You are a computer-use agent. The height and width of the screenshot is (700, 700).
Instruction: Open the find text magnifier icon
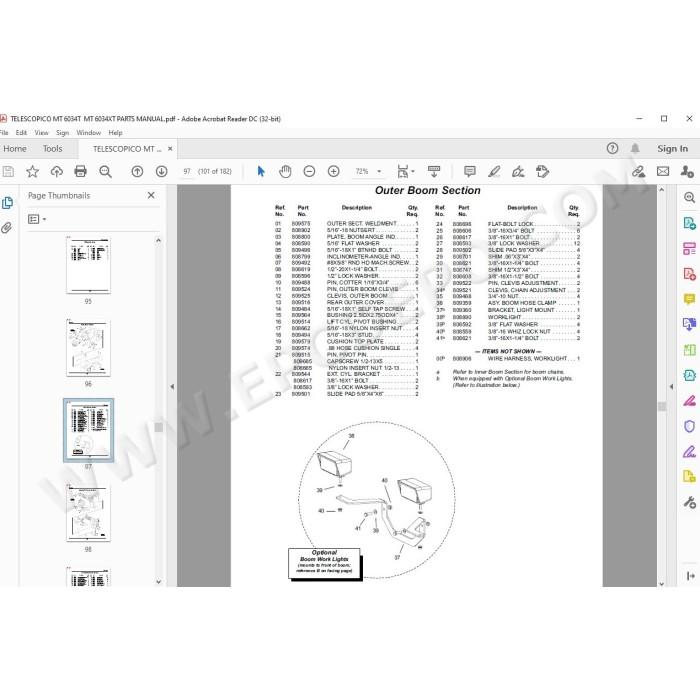pyautogui.click(x=105, y=171)
